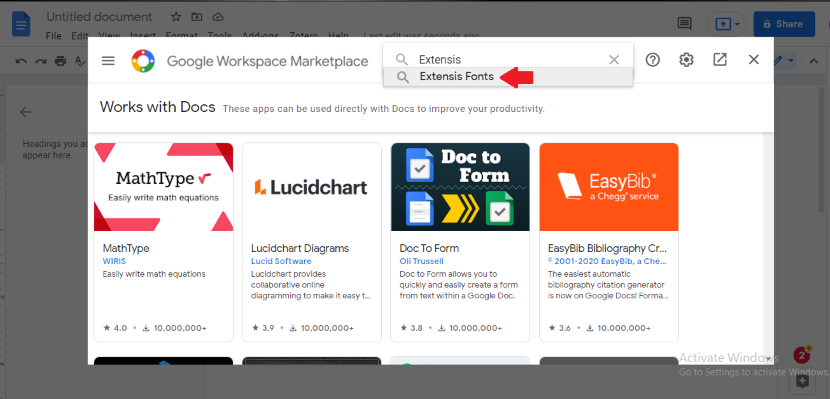Click the MathType app title

(126, 248)
